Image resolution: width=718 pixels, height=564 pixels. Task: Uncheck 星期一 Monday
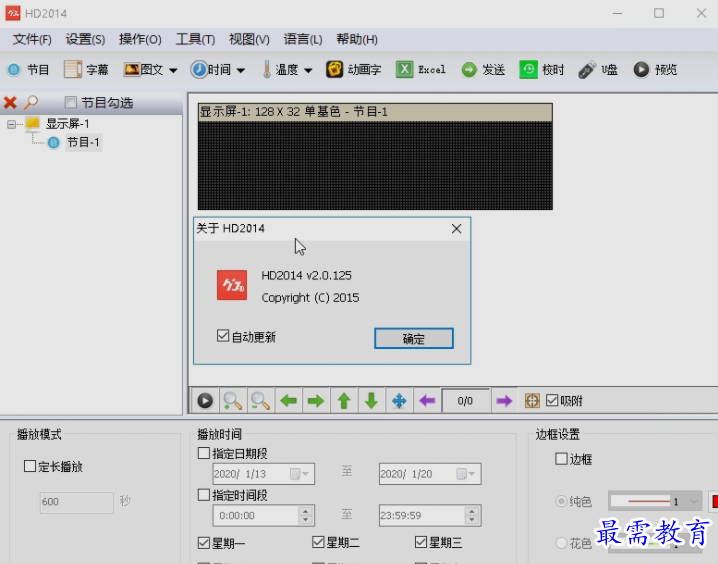pos(204,543)
